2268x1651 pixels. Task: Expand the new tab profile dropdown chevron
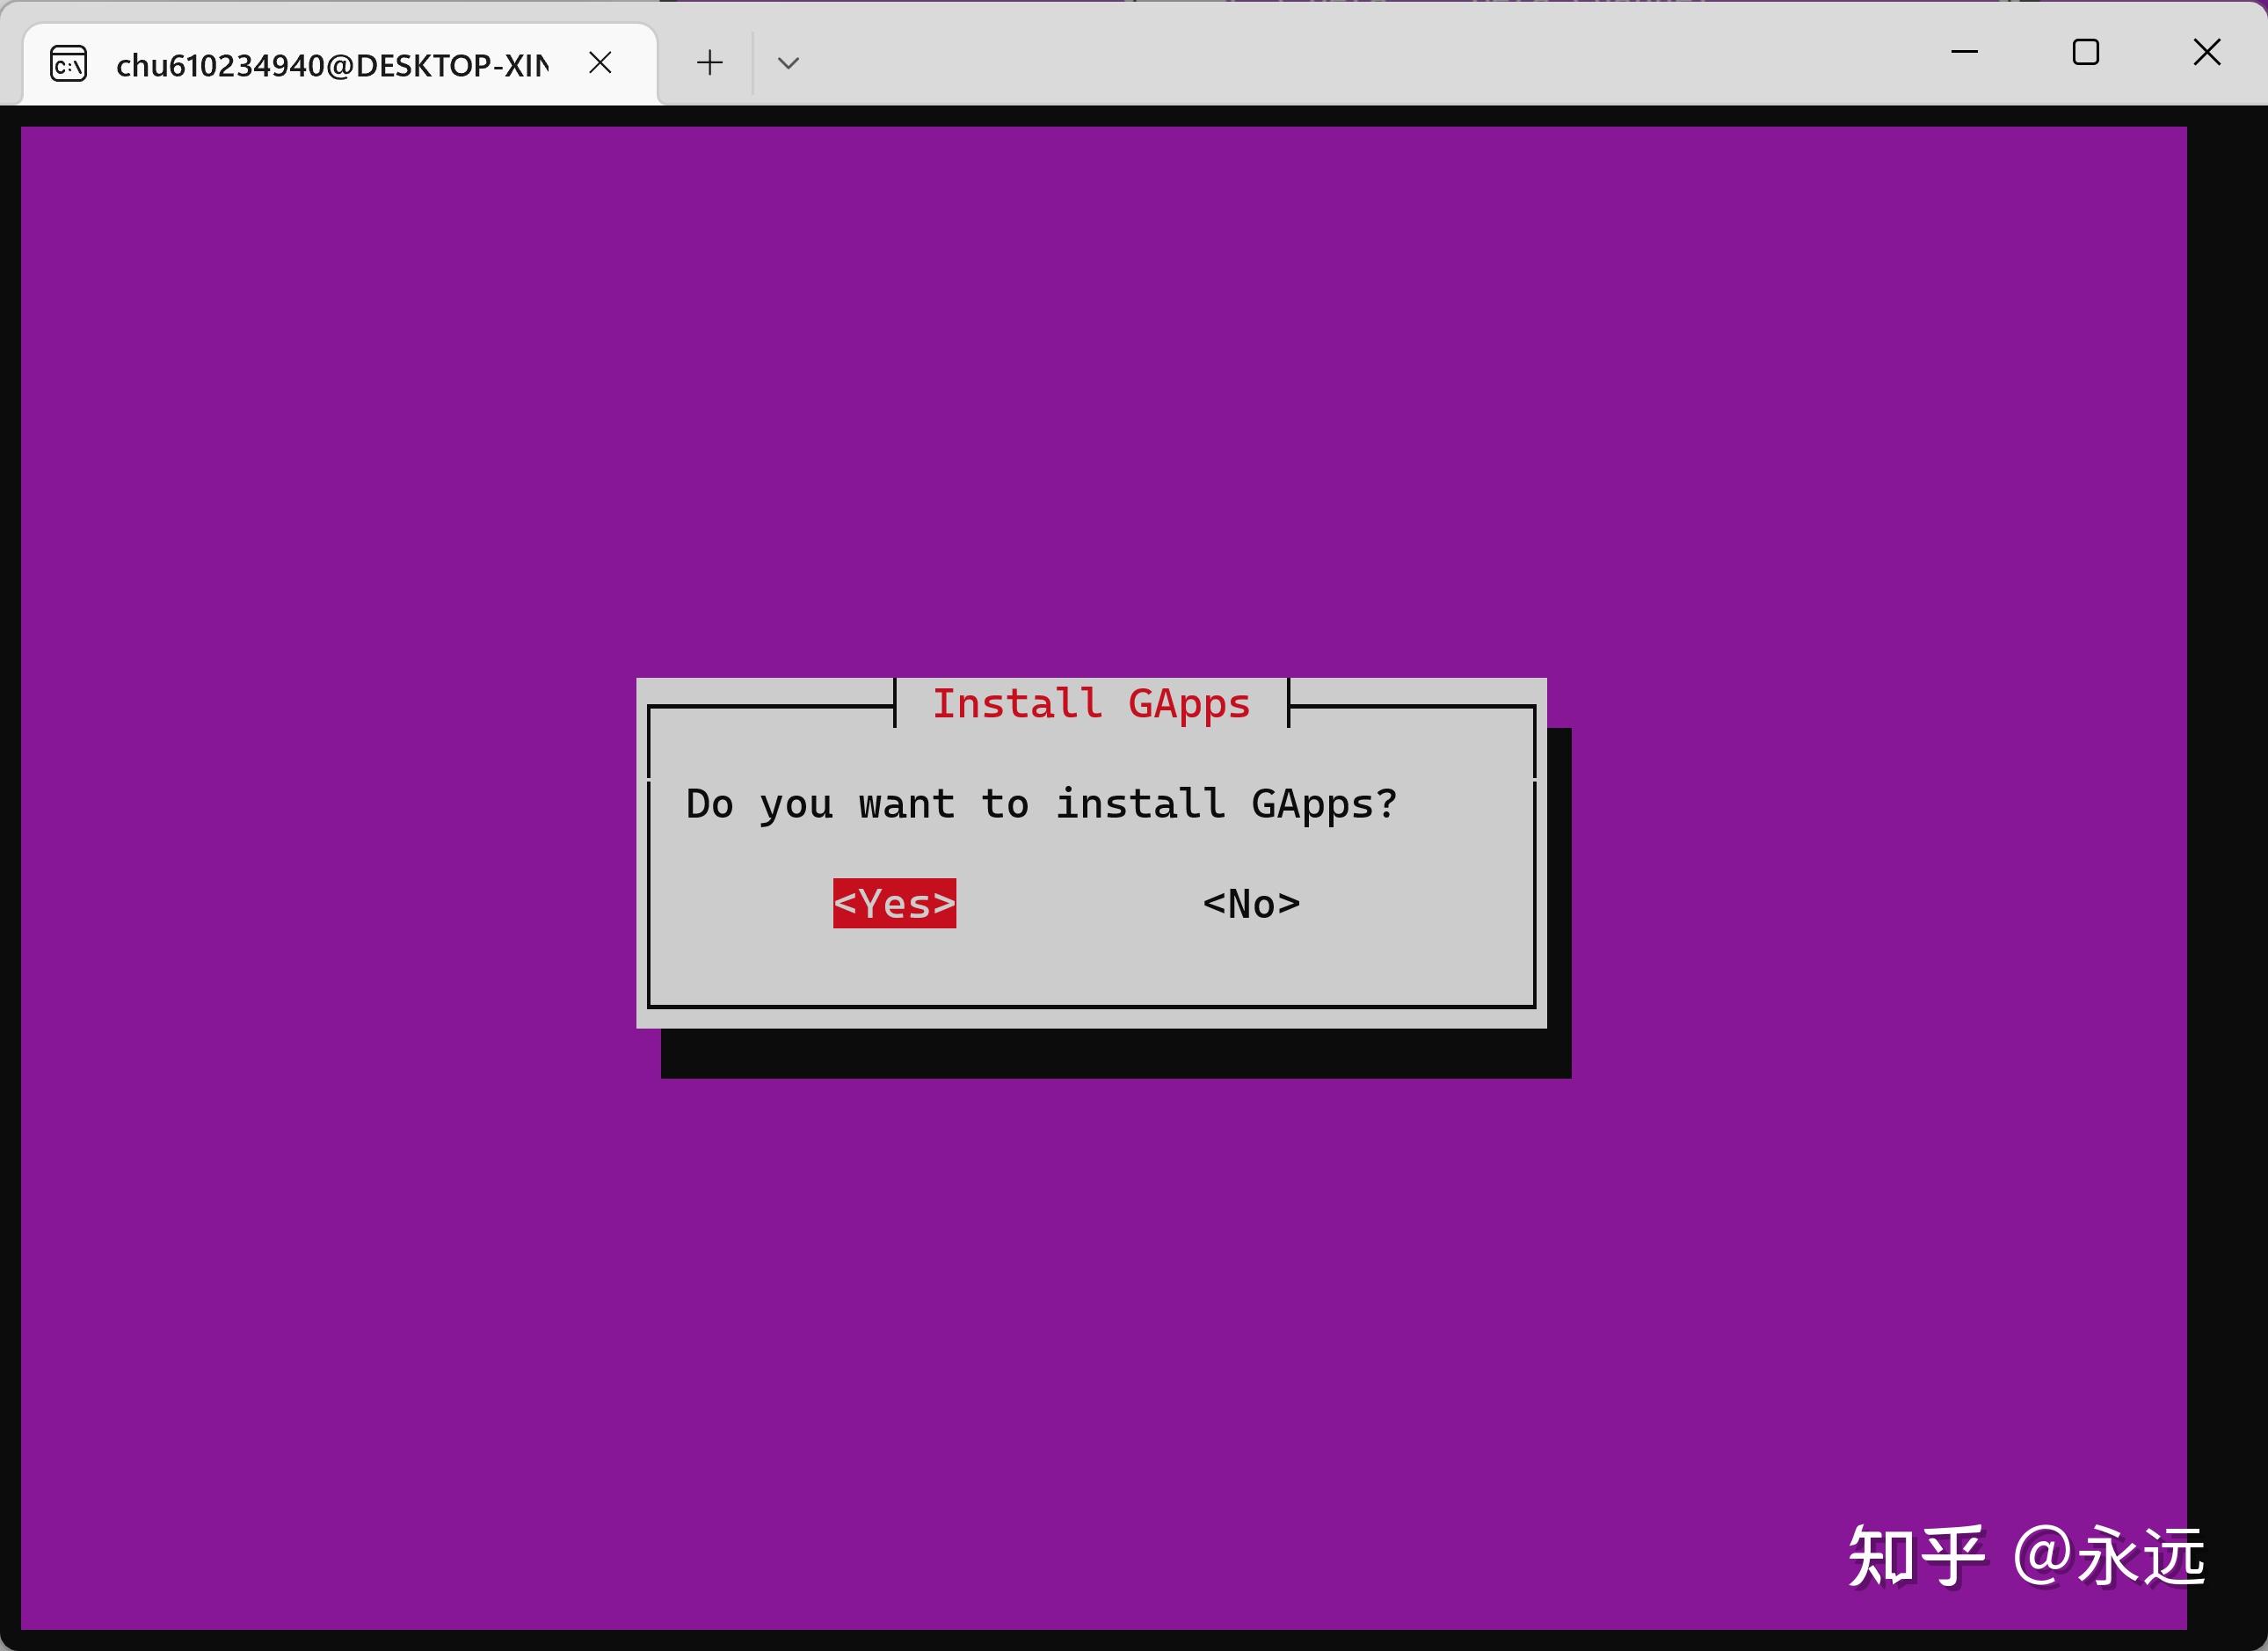[x=788, y=63]
